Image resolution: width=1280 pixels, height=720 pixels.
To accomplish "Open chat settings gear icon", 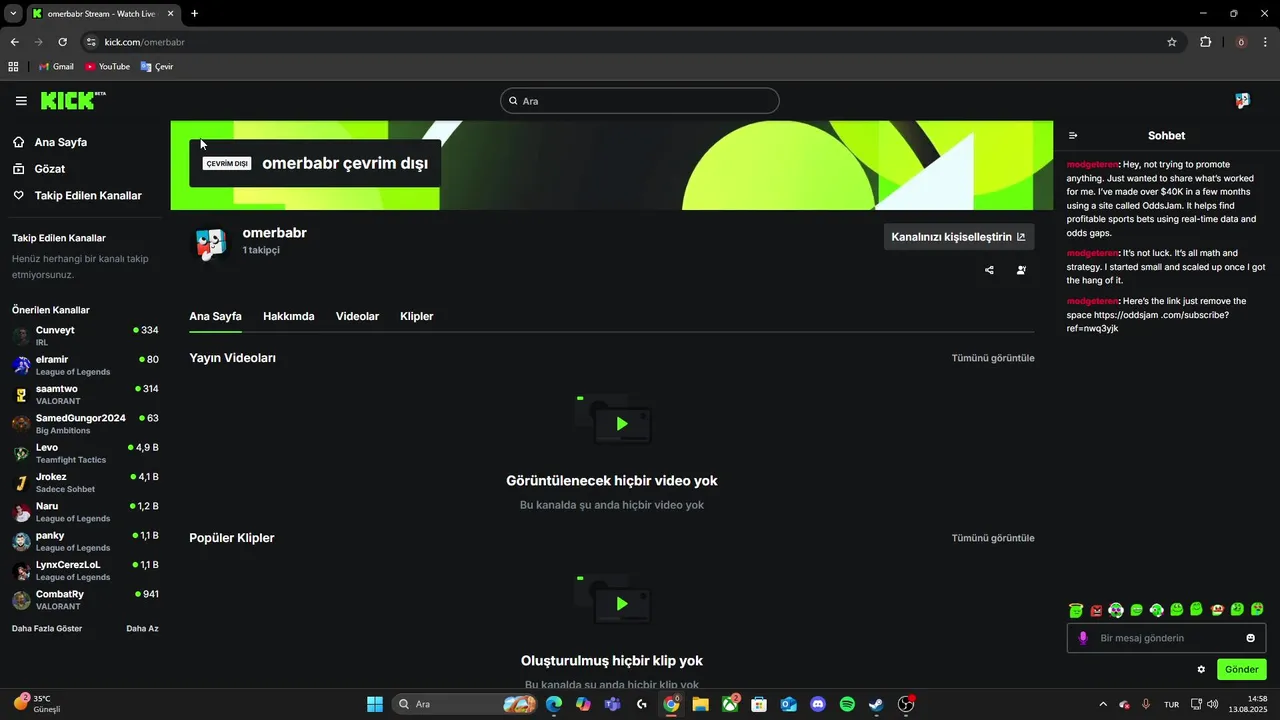I will pyautogui.click(x=1201, y=669).
